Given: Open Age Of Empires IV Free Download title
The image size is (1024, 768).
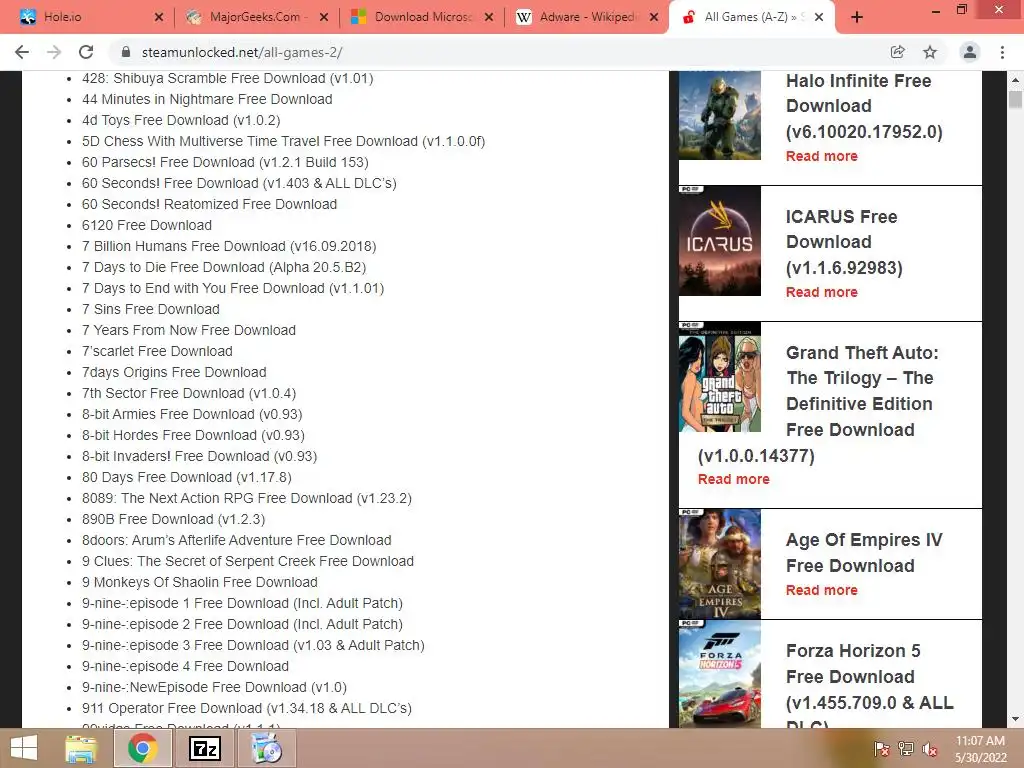Looking at the screenshot, I should [864, 552].
